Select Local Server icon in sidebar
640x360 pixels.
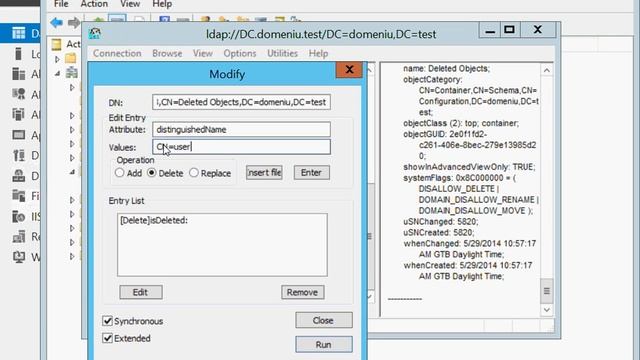(18, 53)
